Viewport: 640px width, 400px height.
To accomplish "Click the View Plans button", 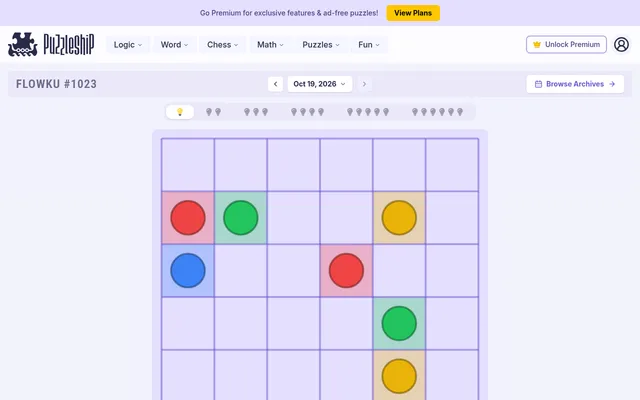I will [x=413, y=13].
